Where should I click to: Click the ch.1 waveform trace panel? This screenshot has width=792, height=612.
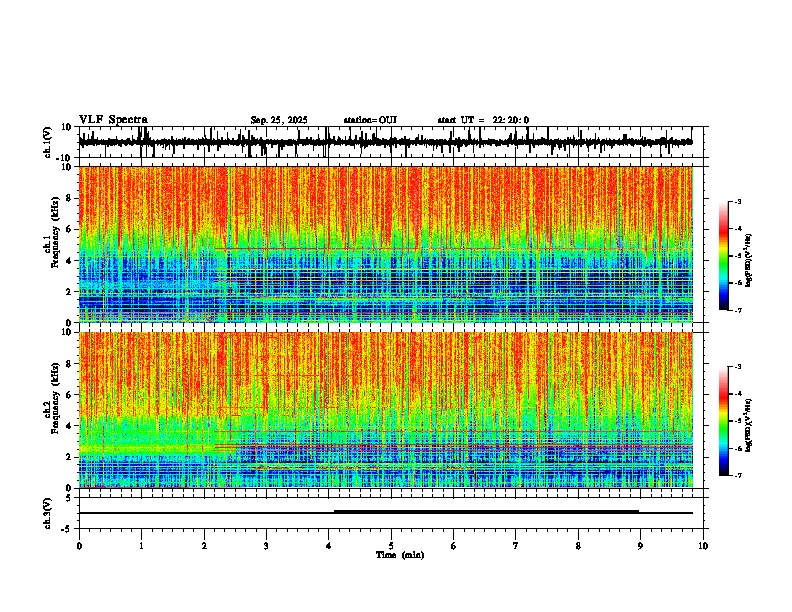(x=390, y=142)
